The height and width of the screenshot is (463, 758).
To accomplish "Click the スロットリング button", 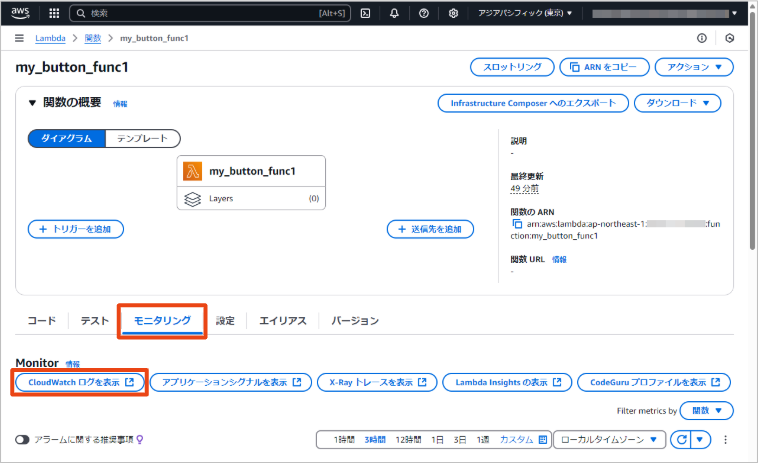I will tap(512, 67).
